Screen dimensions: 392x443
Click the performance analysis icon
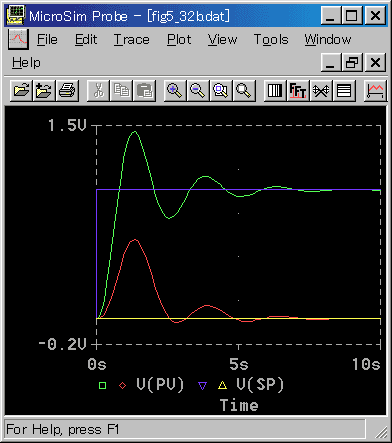coord(321,90)
